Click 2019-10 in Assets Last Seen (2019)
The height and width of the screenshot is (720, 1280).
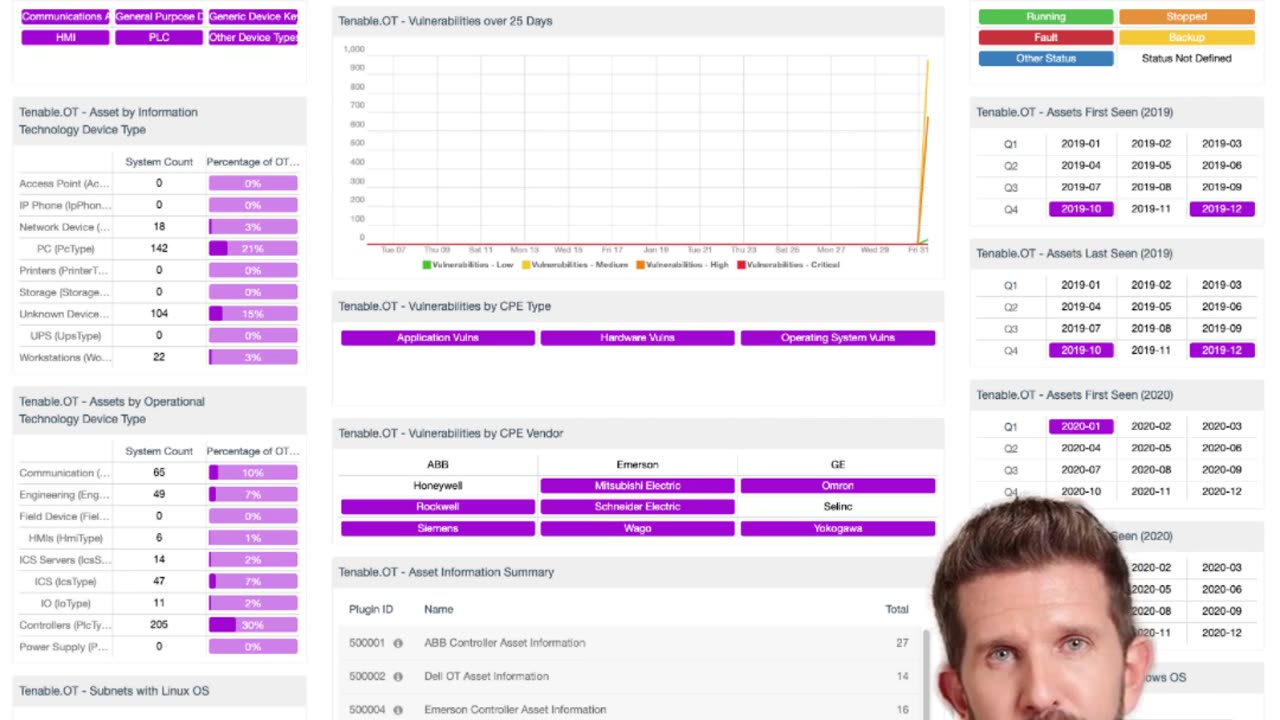pos(1081,351)
